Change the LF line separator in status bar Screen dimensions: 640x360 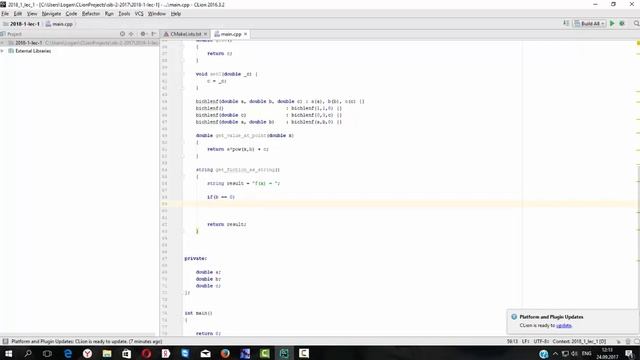pyautogui.click(x=526, y=341)
